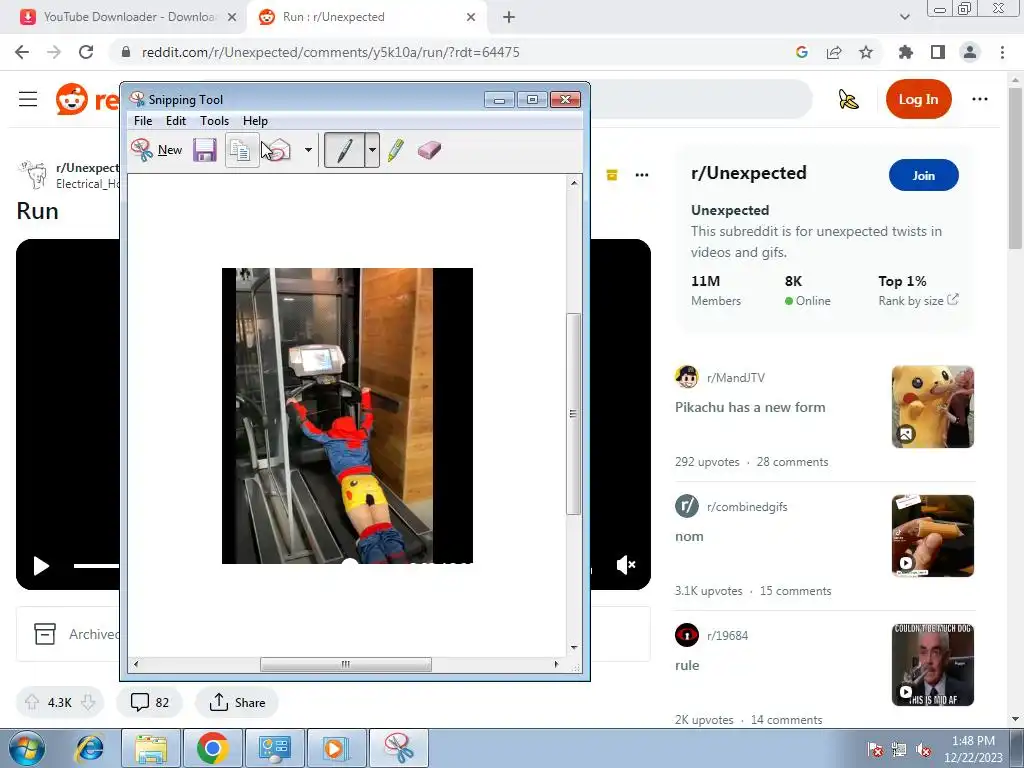Unmute the Reddit video player
The width and height of the screenshot is (1024, 768).
626,565
